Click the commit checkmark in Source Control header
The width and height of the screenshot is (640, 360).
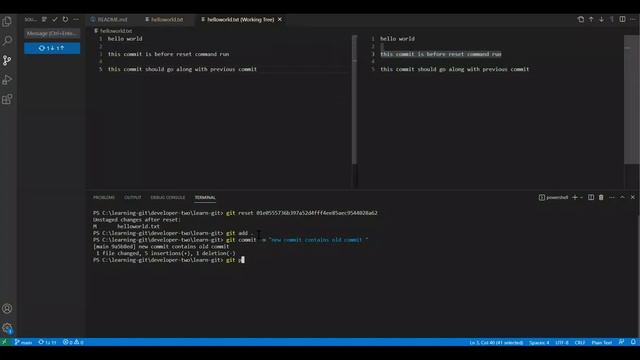point(55,19)
